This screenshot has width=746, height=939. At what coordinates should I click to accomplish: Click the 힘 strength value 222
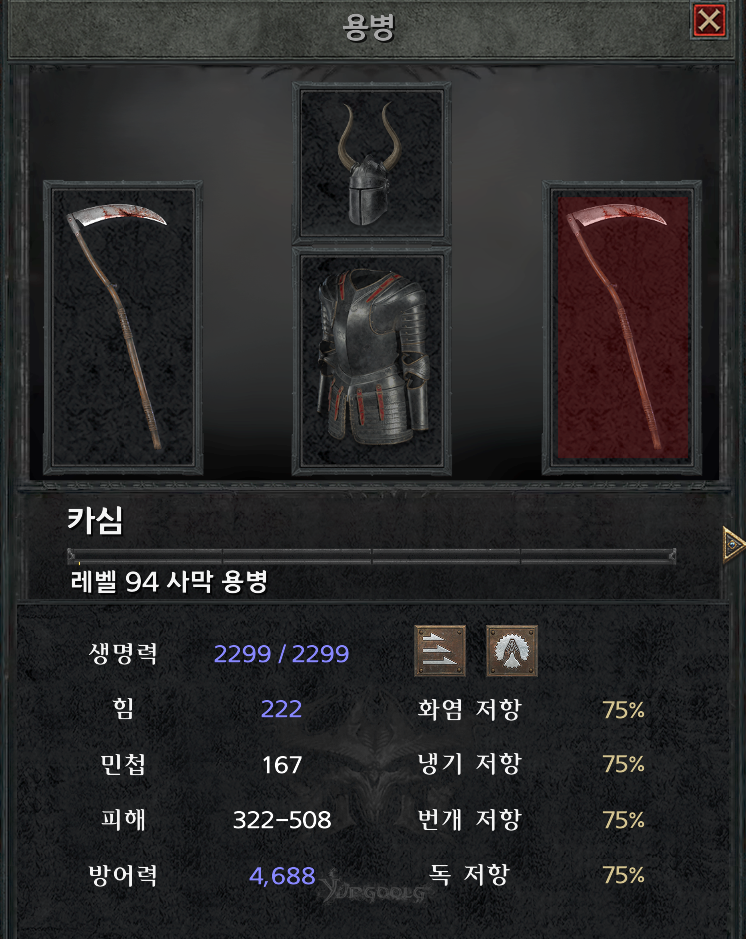pyautogui.click(x=281, y=709)
